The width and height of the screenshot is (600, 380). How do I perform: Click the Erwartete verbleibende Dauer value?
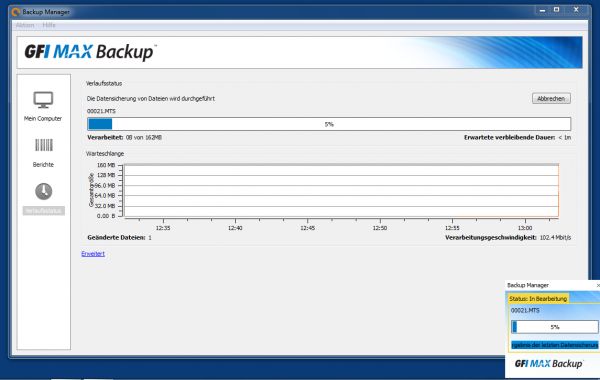click(x=564, y=137)
